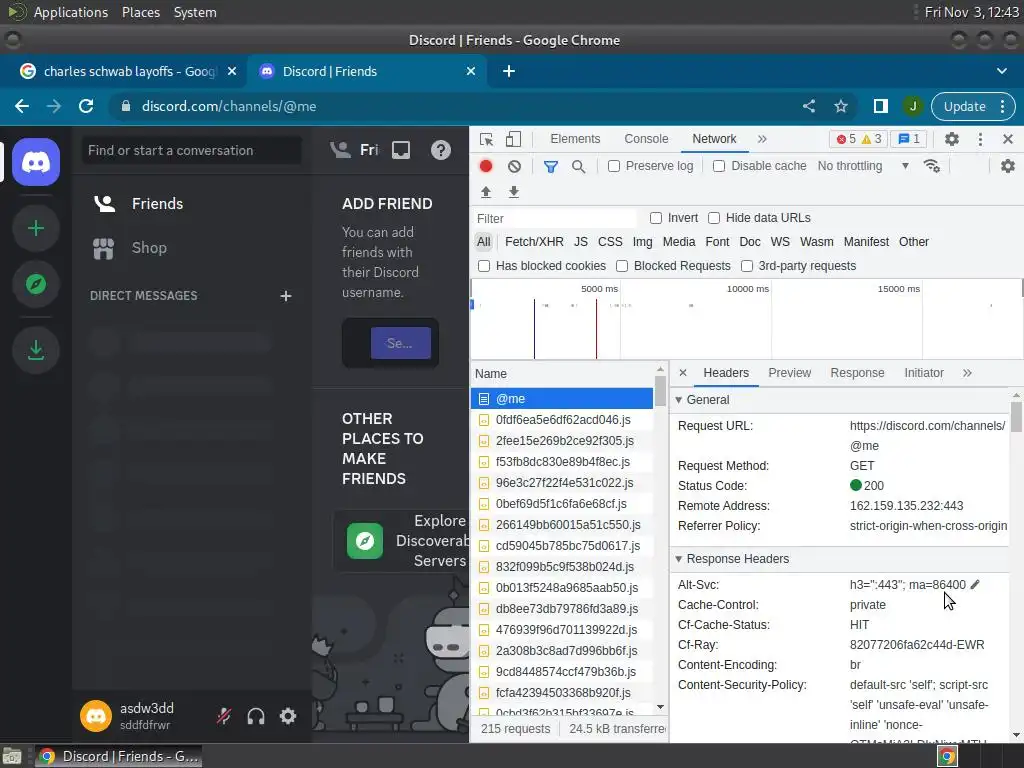Check Blocked Requests checkbox

coord(622,266)
